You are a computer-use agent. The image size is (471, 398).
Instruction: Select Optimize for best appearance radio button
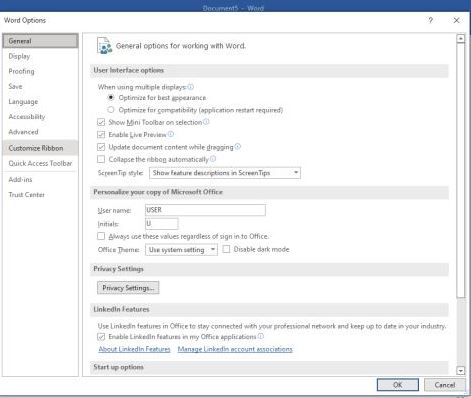pos(111,98)
